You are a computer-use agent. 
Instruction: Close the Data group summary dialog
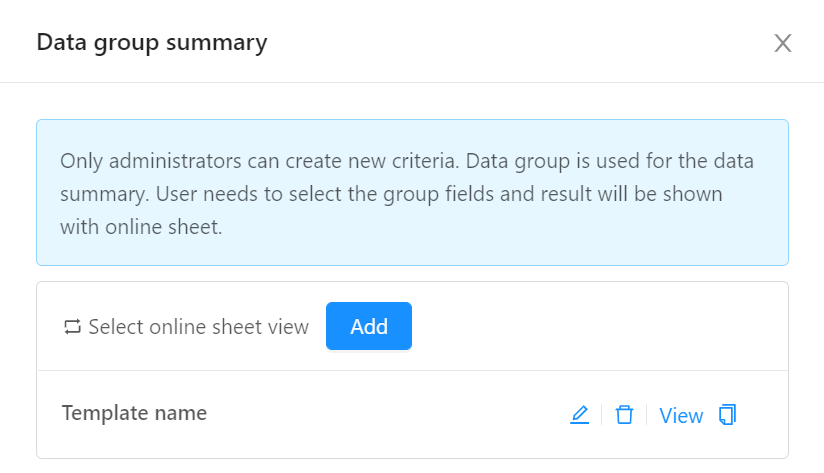pyautogui.click(x=782, y=43)
